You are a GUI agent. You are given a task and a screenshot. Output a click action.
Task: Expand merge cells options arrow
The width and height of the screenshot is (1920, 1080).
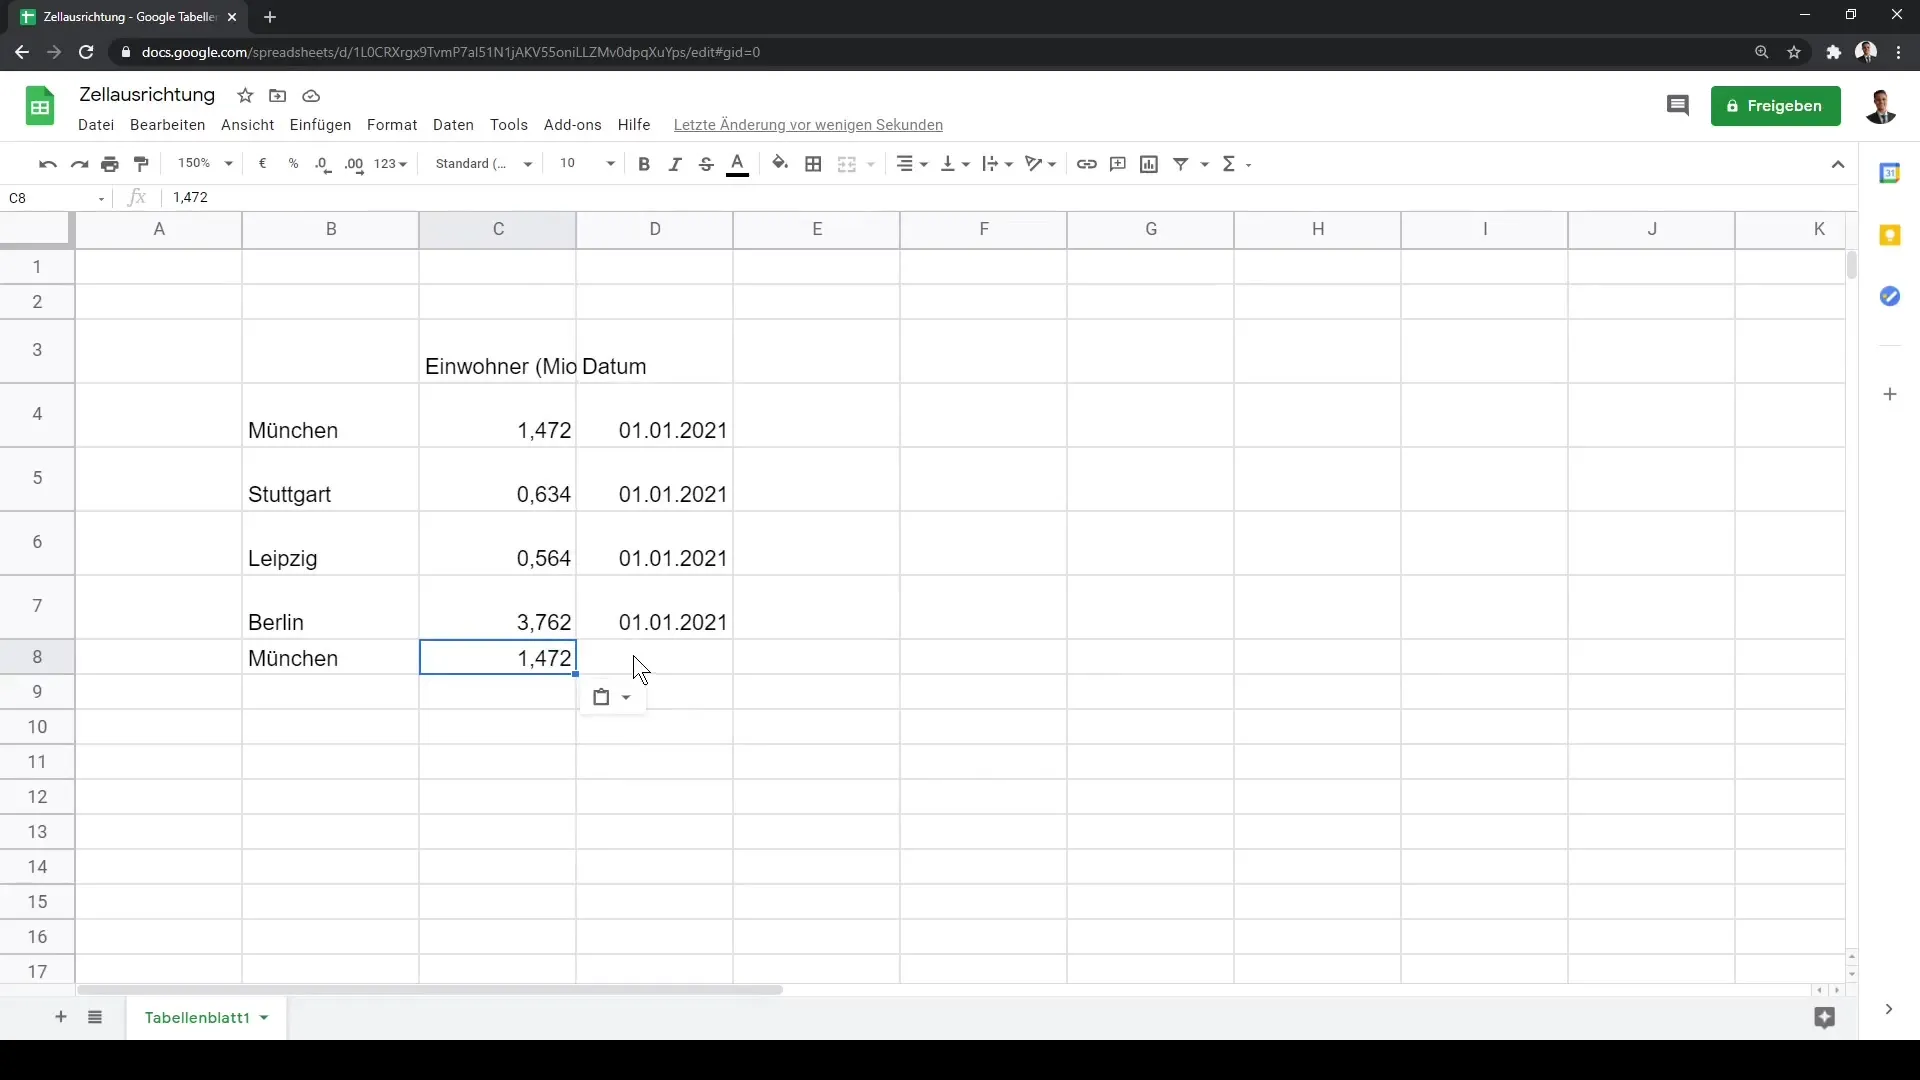(871, 164)
